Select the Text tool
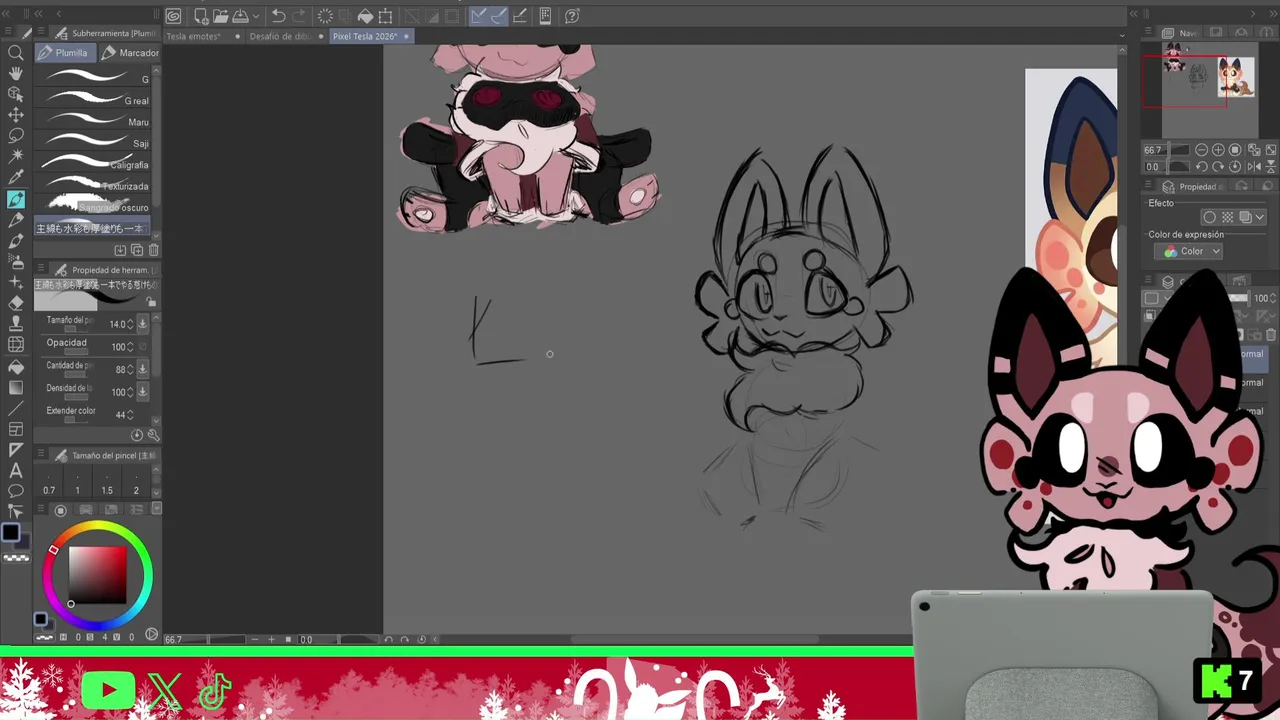The width and height of the screenshot is (1280, 720). [x=16, y=470]
